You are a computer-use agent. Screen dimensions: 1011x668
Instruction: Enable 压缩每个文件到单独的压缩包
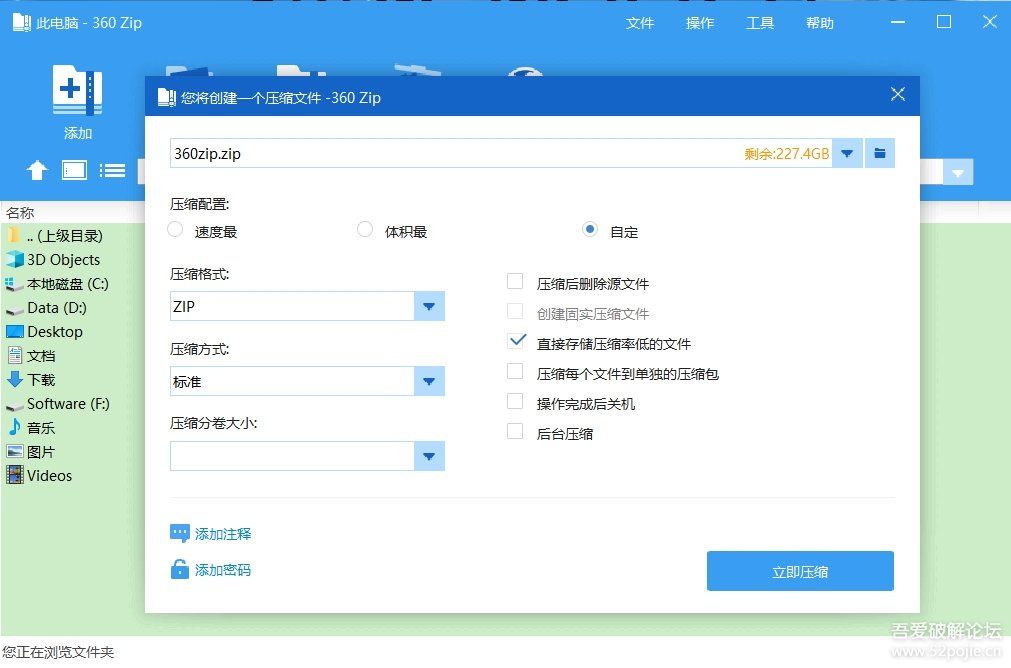(x=515, y=371)
